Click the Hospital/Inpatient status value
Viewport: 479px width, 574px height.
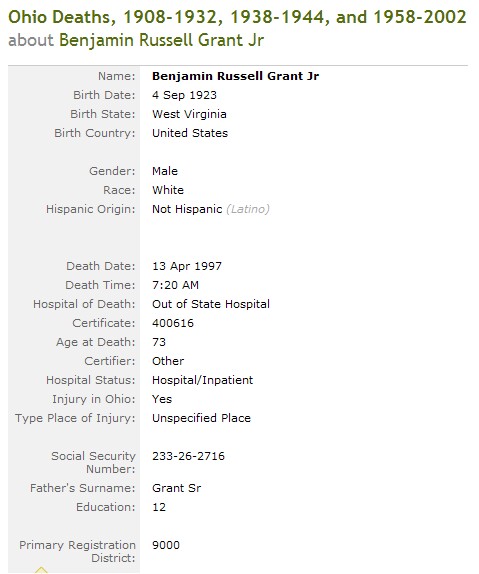pos(203,380)
